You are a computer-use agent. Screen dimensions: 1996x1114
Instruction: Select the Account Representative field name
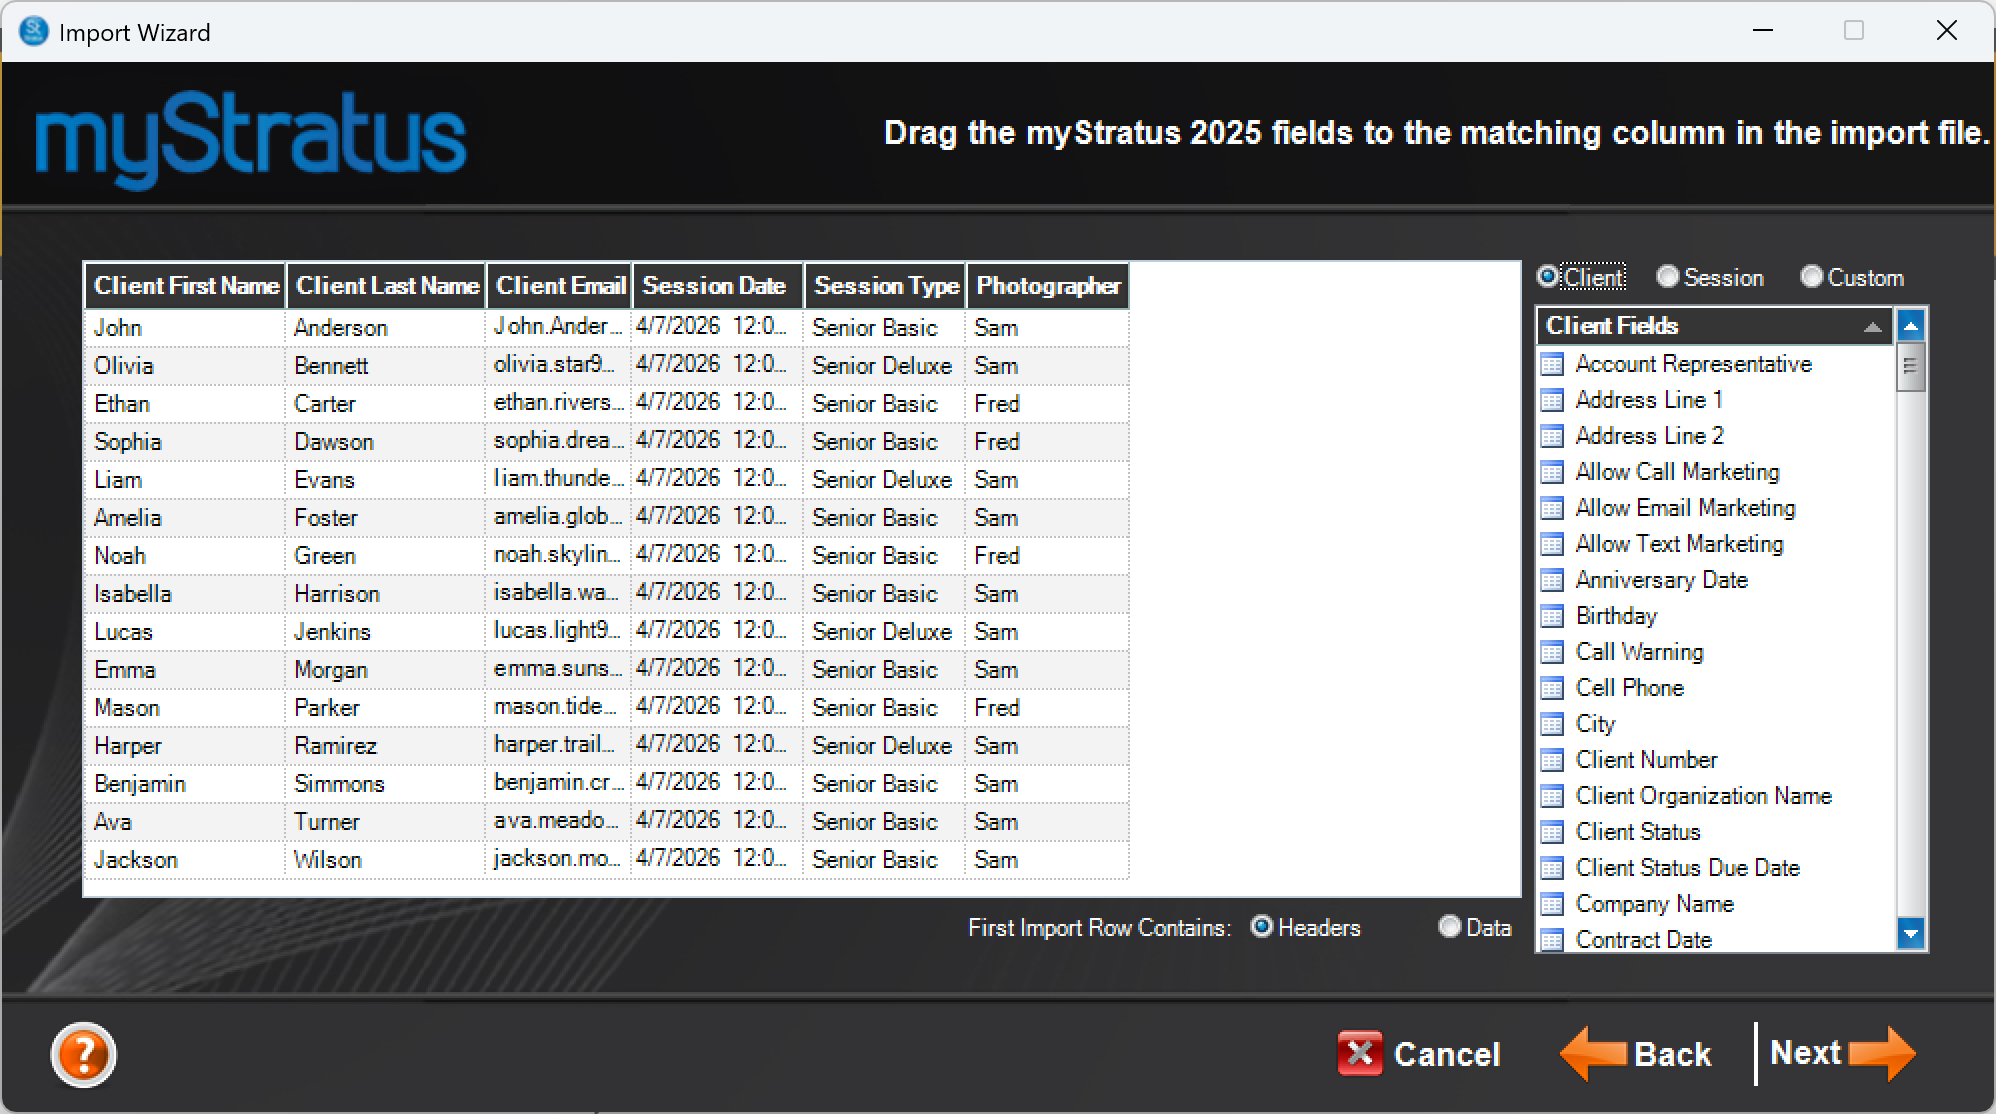pyautogui.click(x=1693, y=364)
